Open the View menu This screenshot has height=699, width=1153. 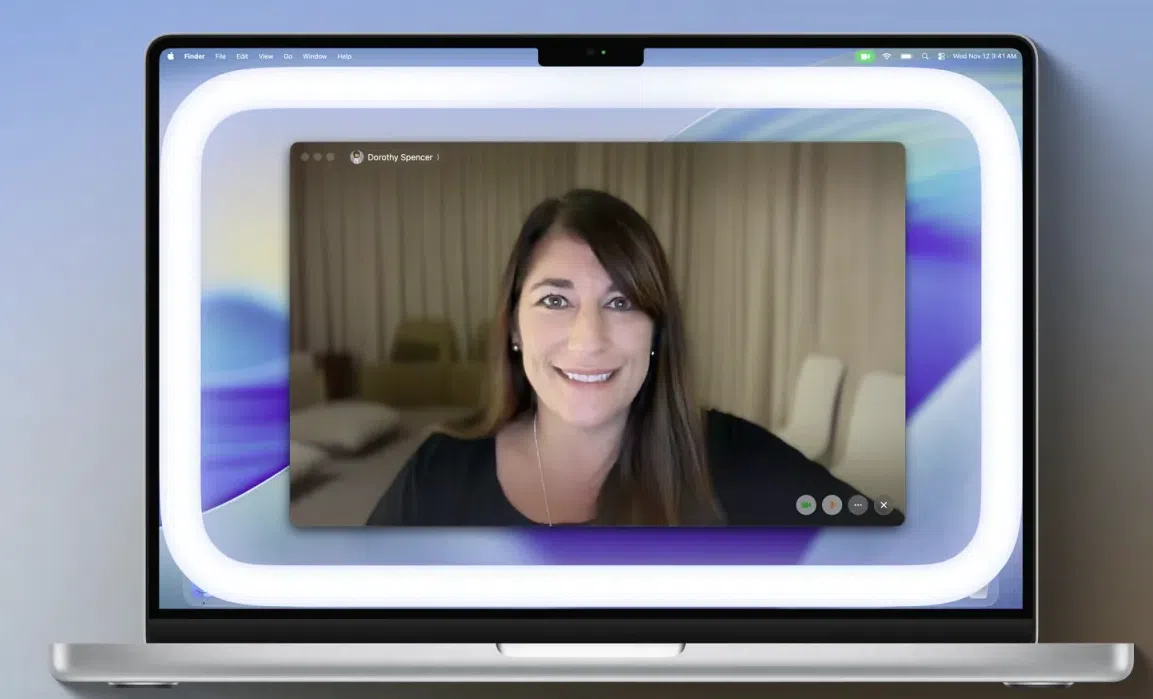click(266, 56)
